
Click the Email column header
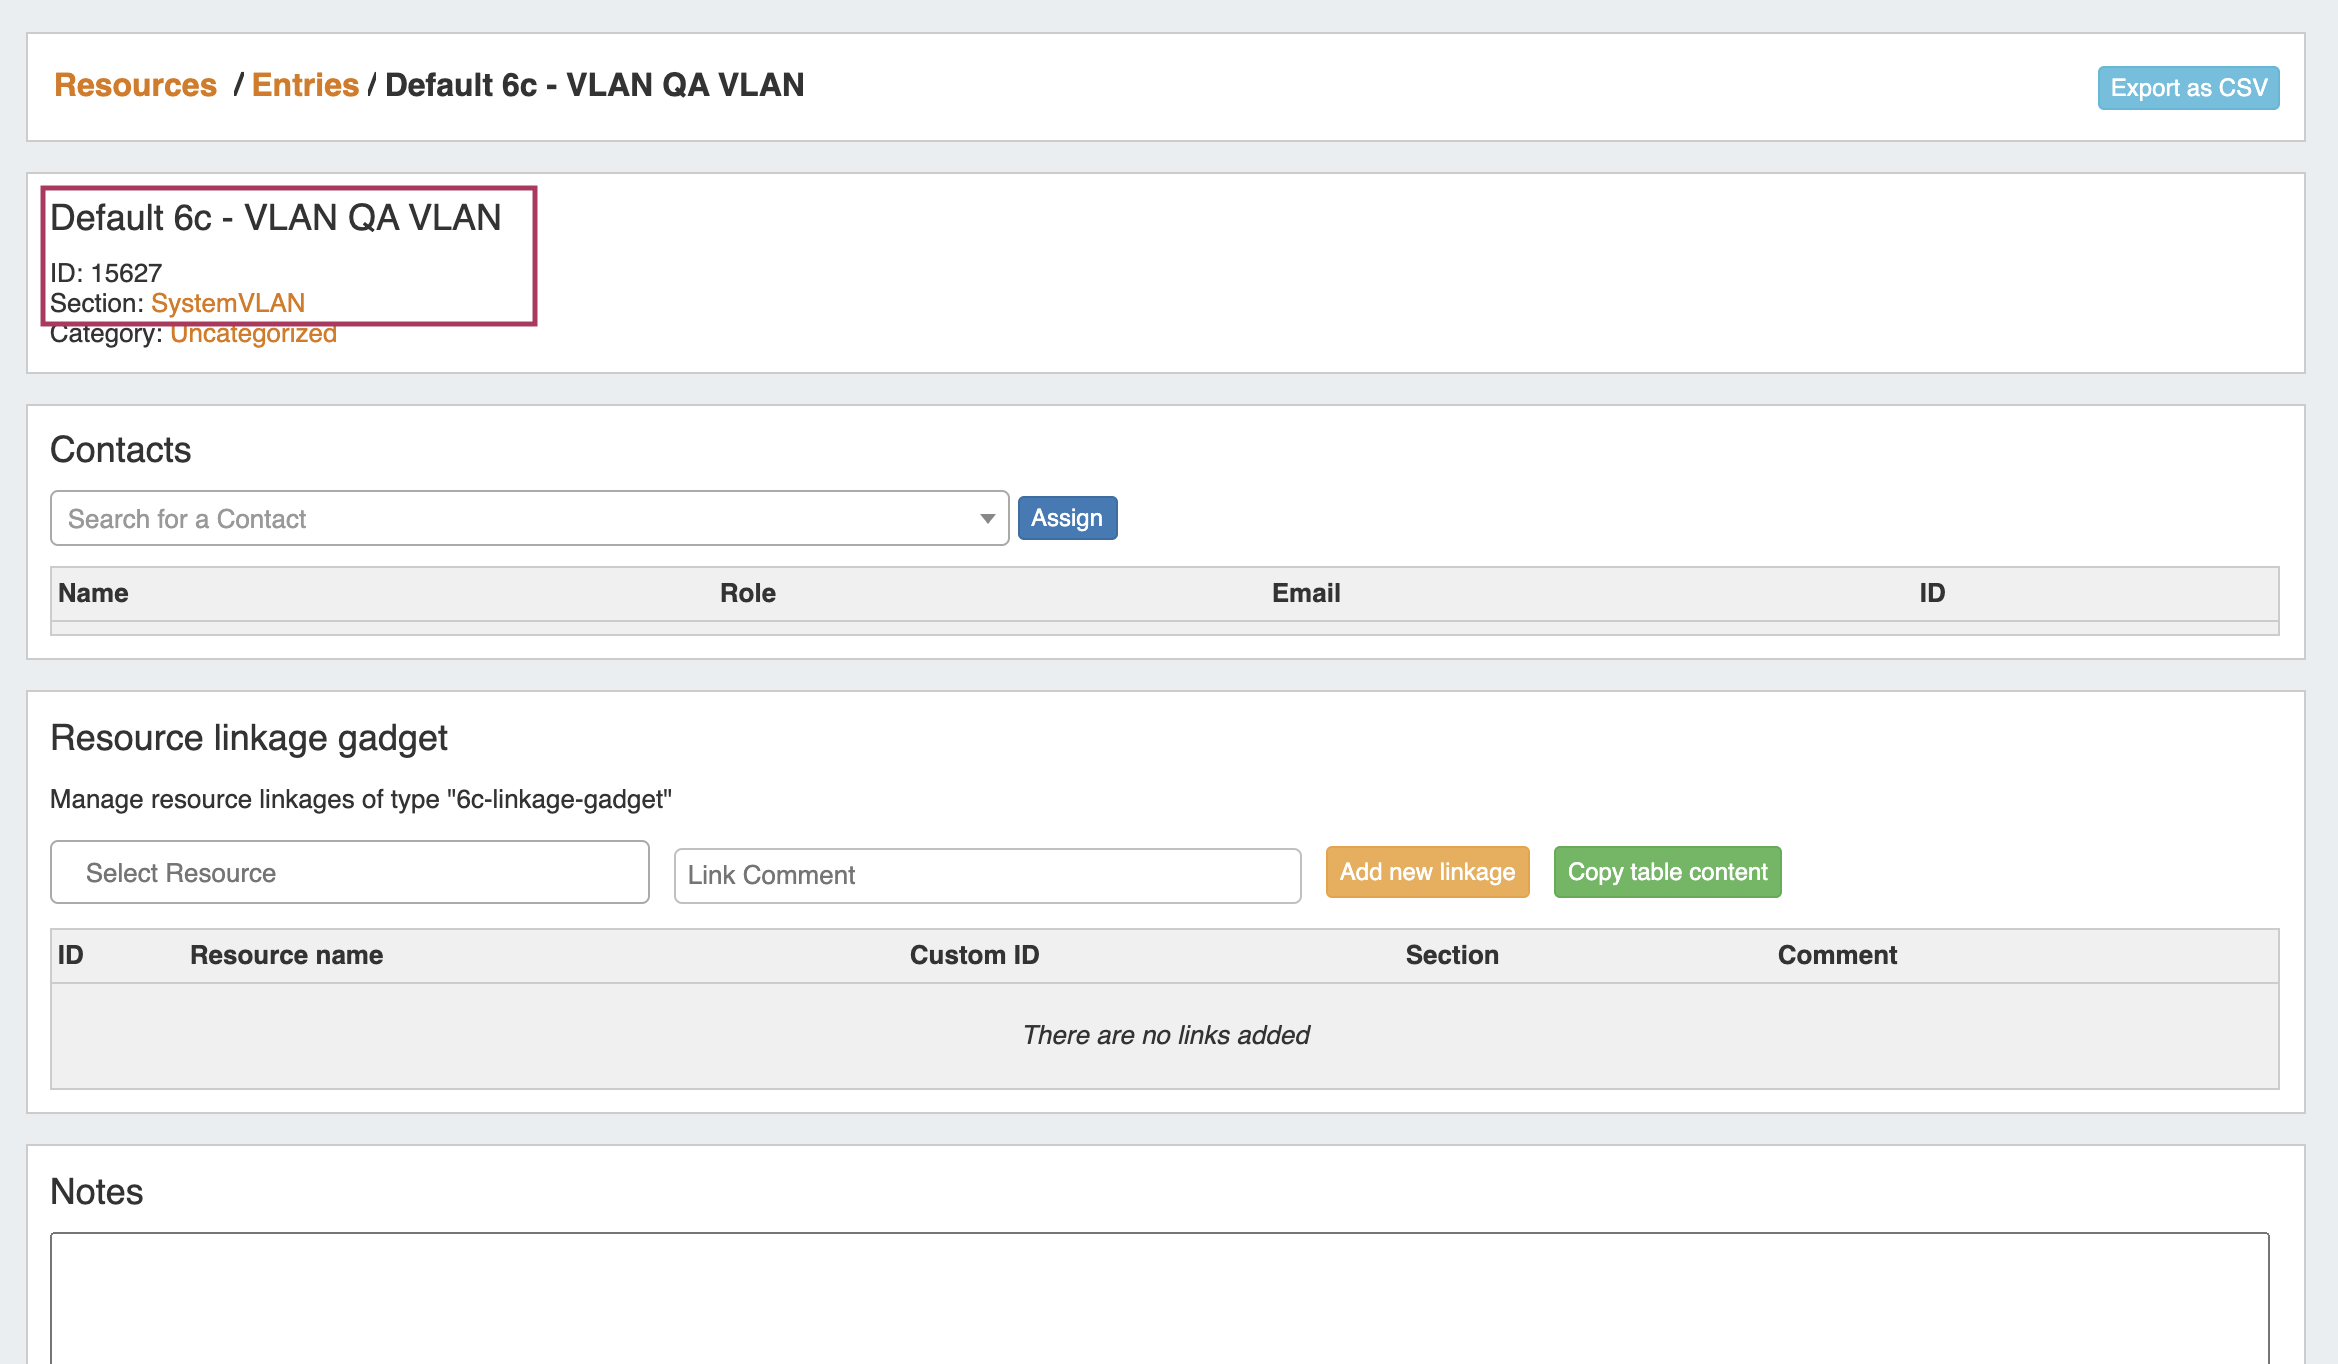pos(1305,593)
